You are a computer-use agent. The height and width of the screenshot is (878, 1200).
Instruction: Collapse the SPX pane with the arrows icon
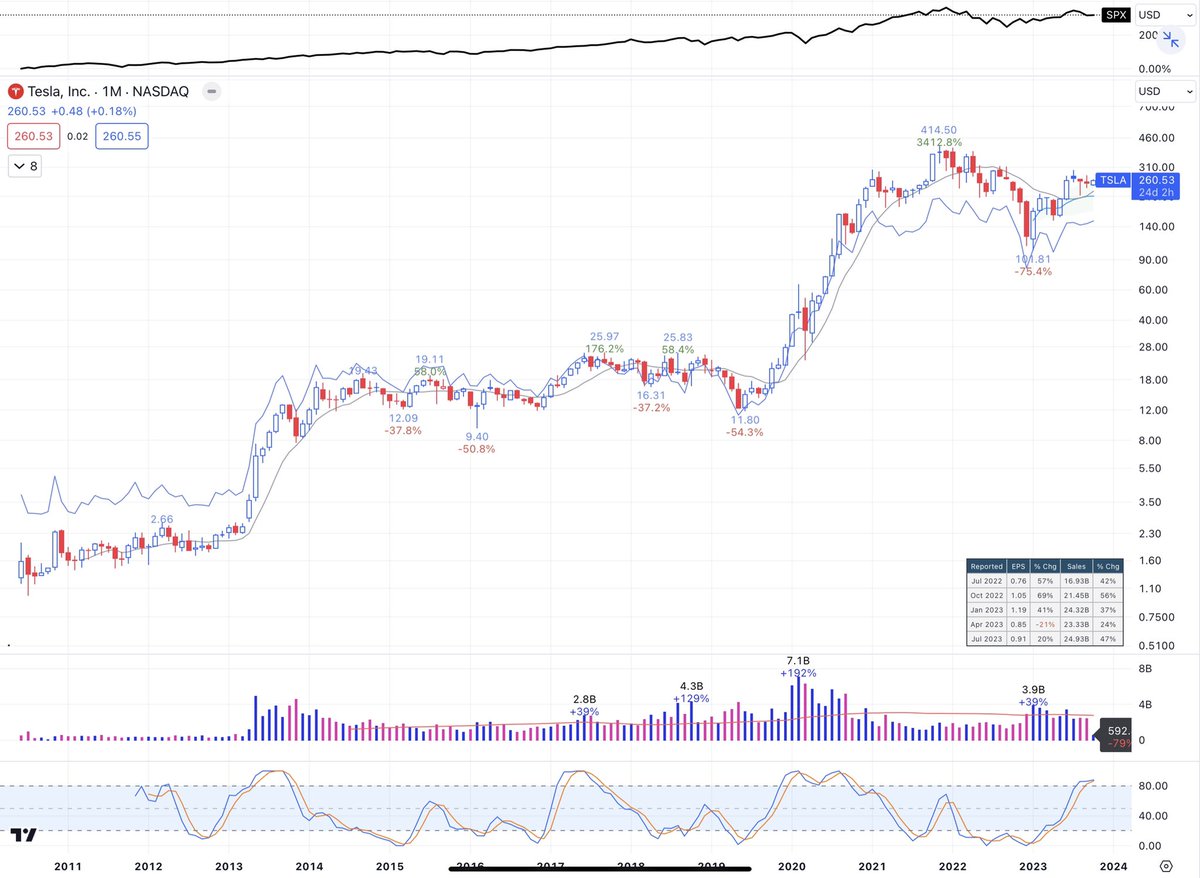click(x=1171, y=40)
